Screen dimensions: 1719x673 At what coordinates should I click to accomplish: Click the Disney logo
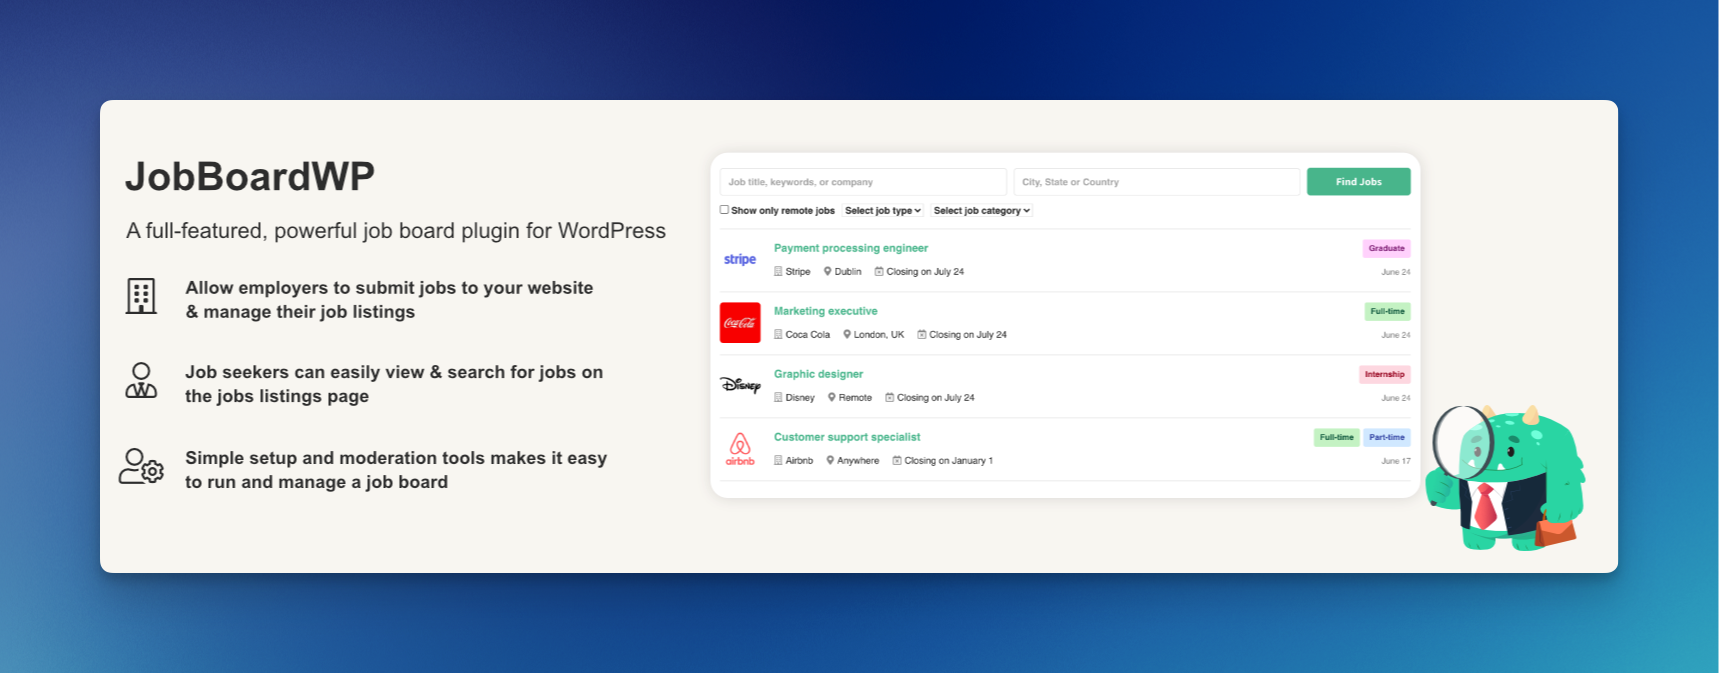point(740,385)
